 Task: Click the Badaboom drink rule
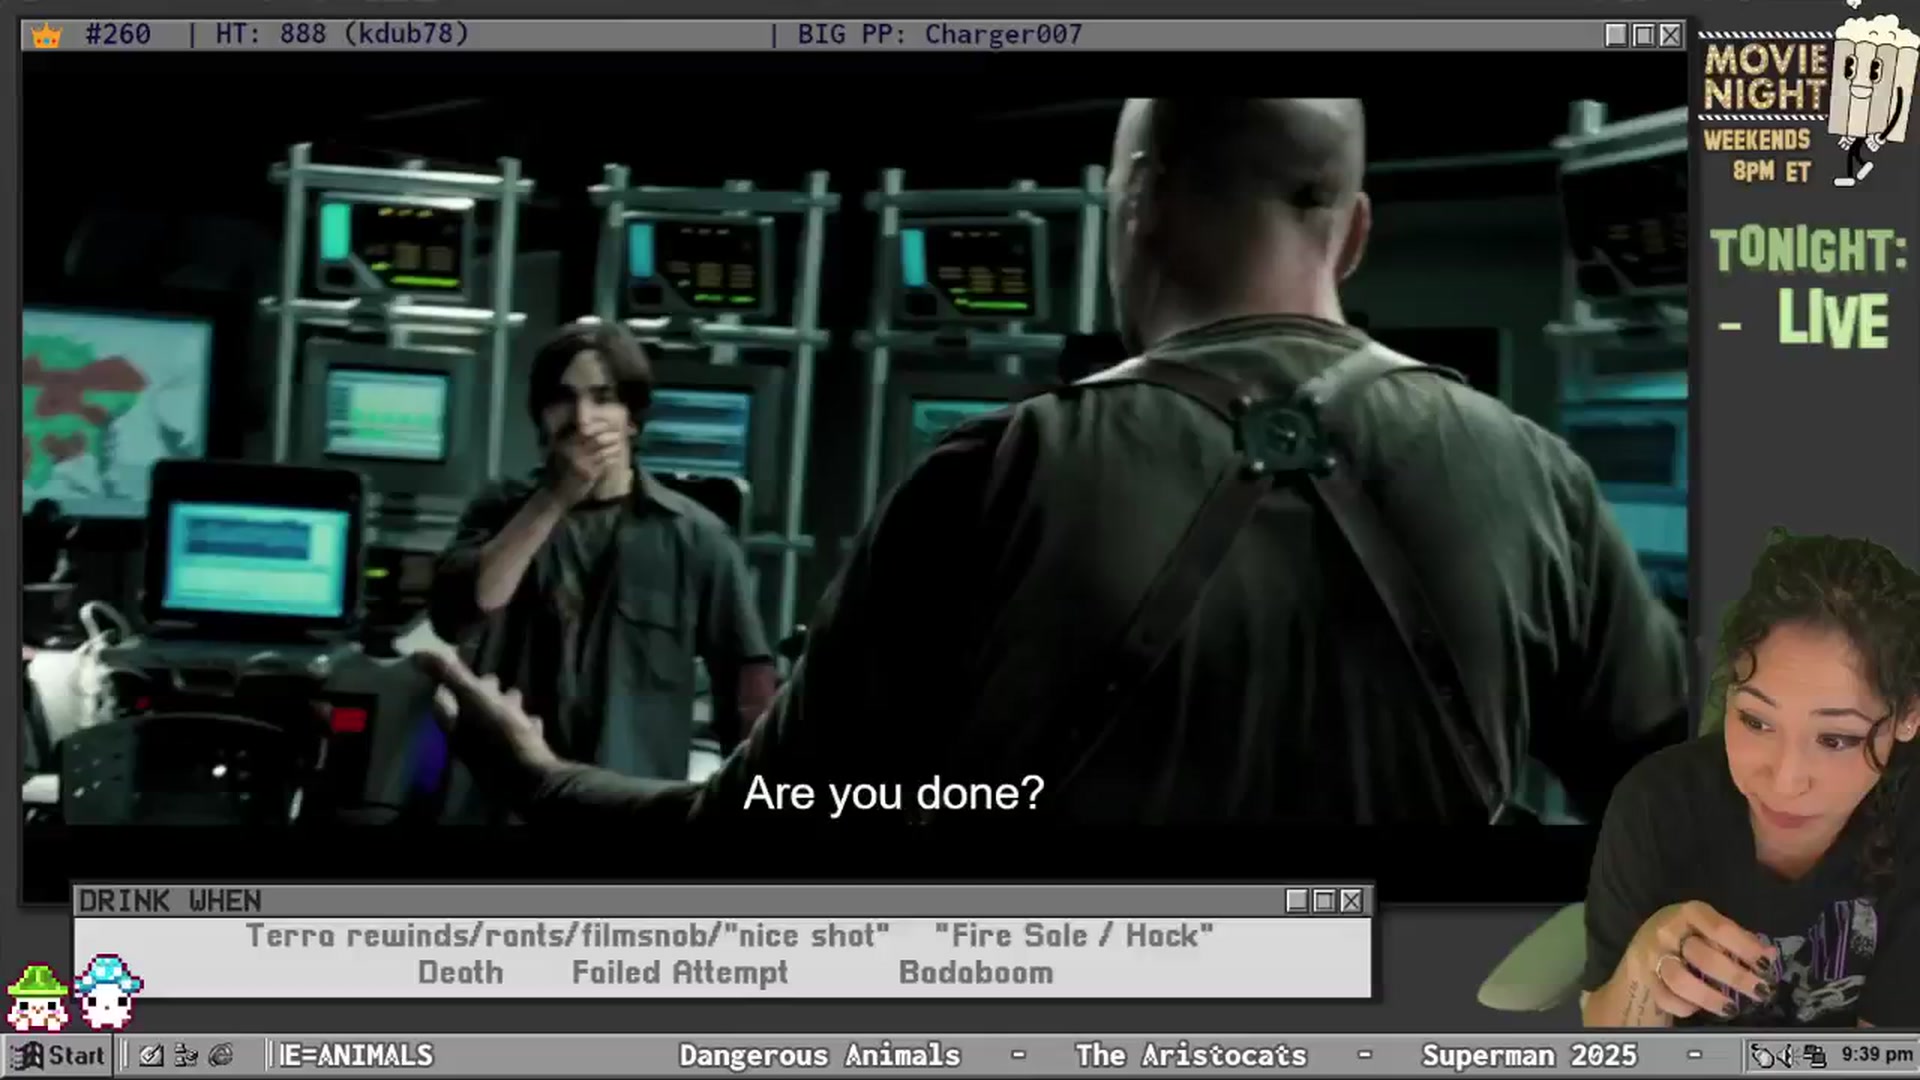pyautogui.click(x=976, y=972)
